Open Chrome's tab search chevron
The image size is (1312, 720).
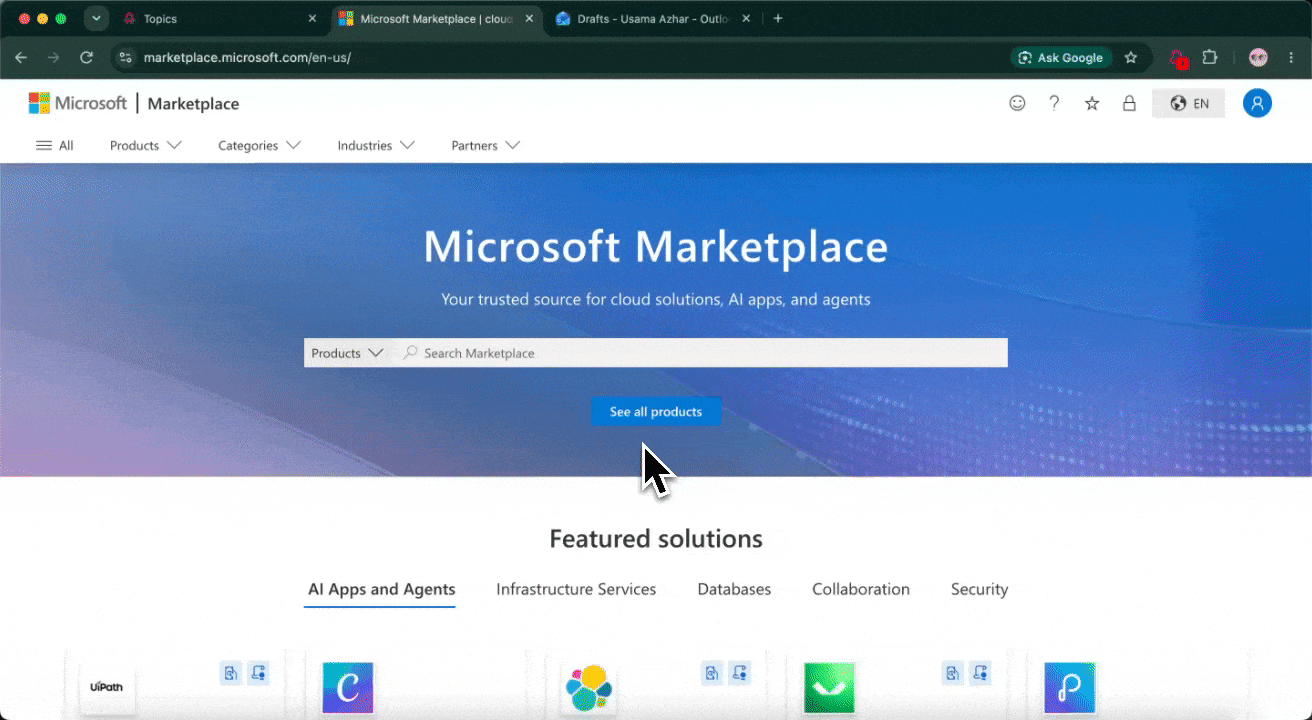click(96, 18)
